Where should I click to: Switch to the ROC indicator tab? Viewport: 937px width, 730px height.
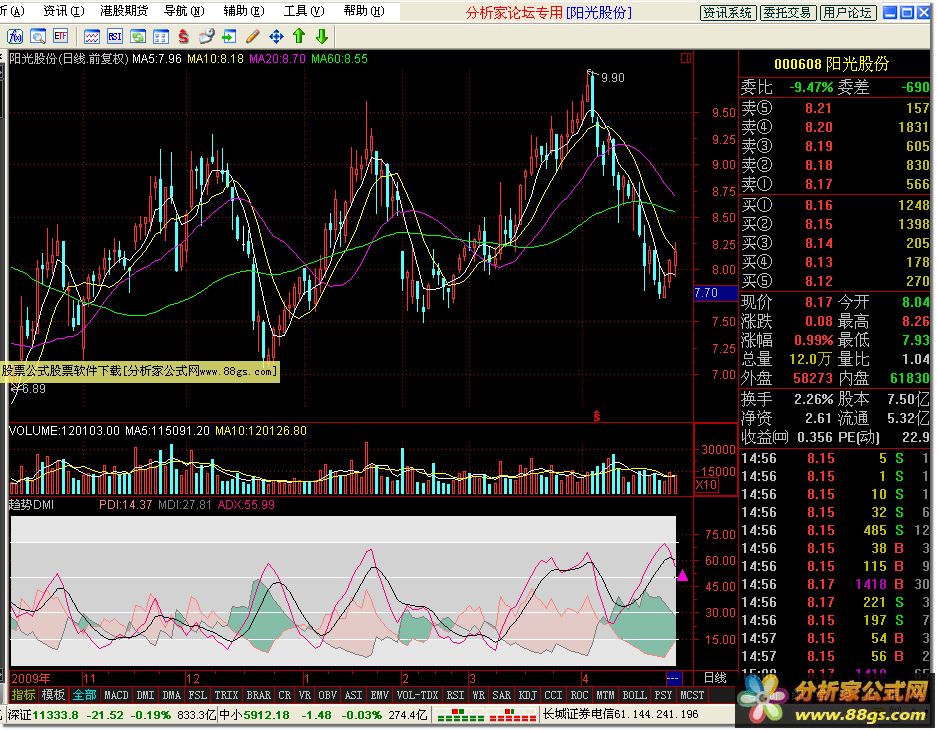pyautogui.click(x=580, y=695)
